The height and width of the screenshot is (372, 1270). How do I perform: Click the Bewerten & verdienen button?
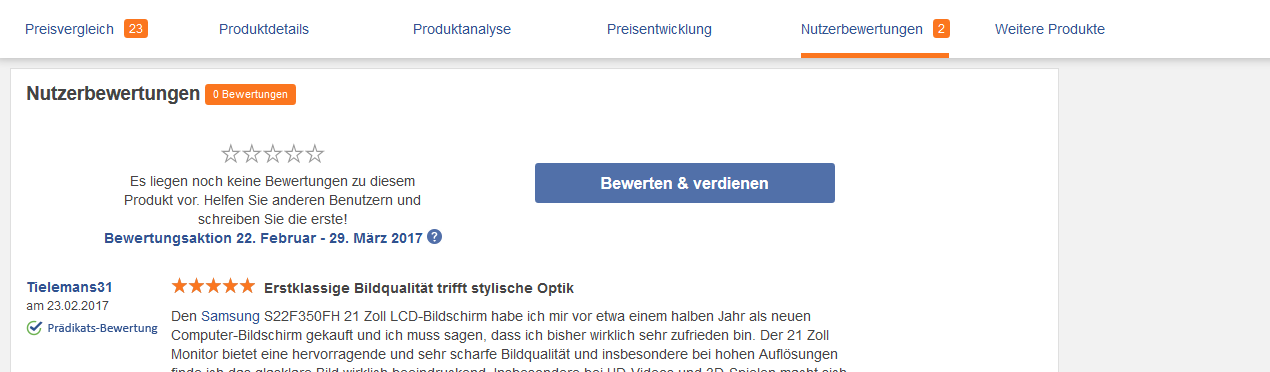(x=685, y=183)
